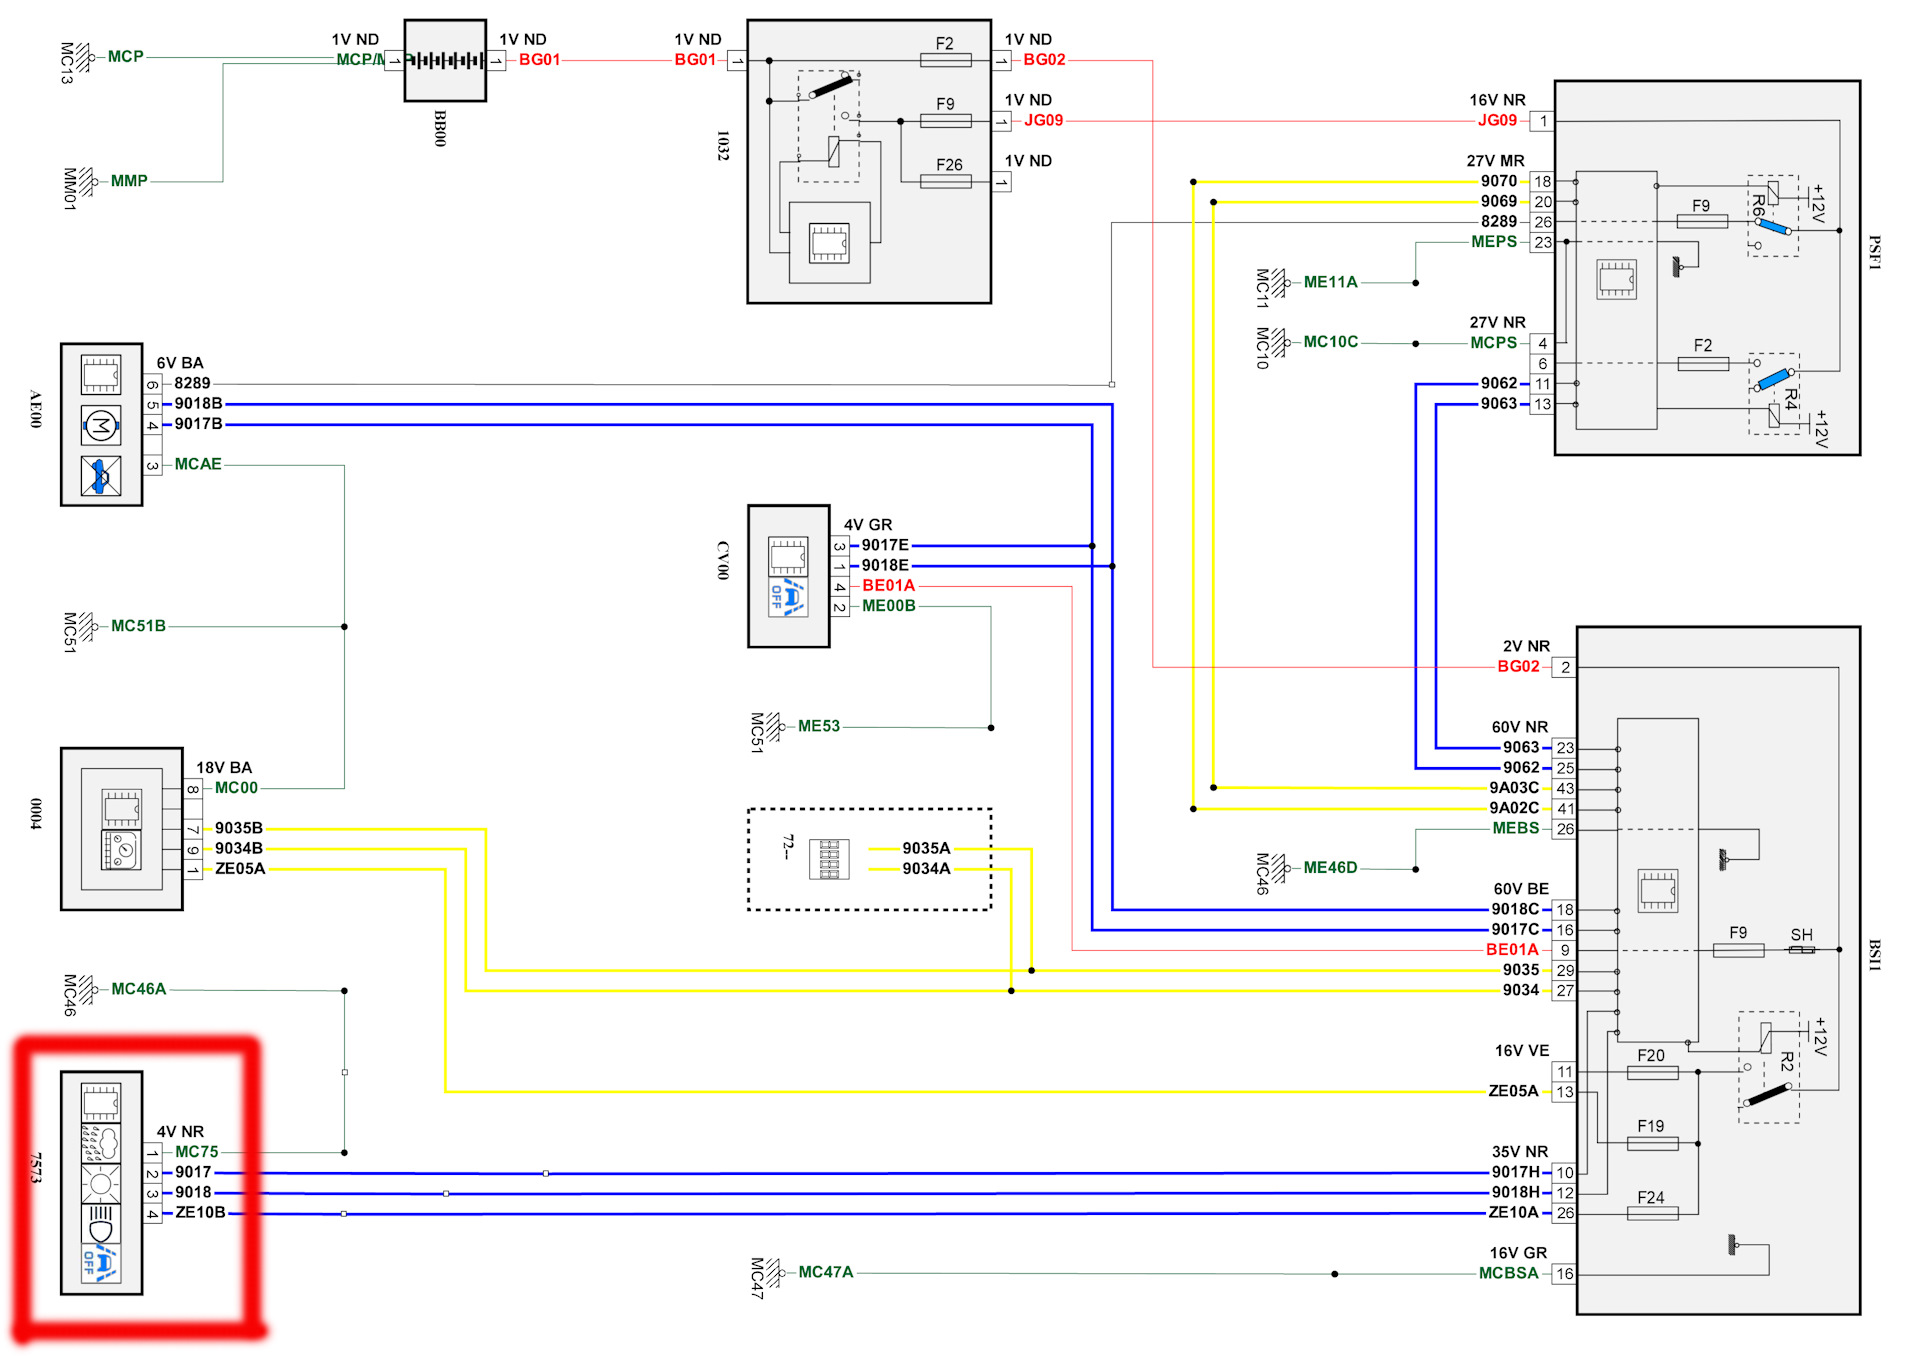Screen dimensions: 1920x1356
Task: Click the sunlight sensor icon in component 7573
Action: click(x=100, y=1184)
